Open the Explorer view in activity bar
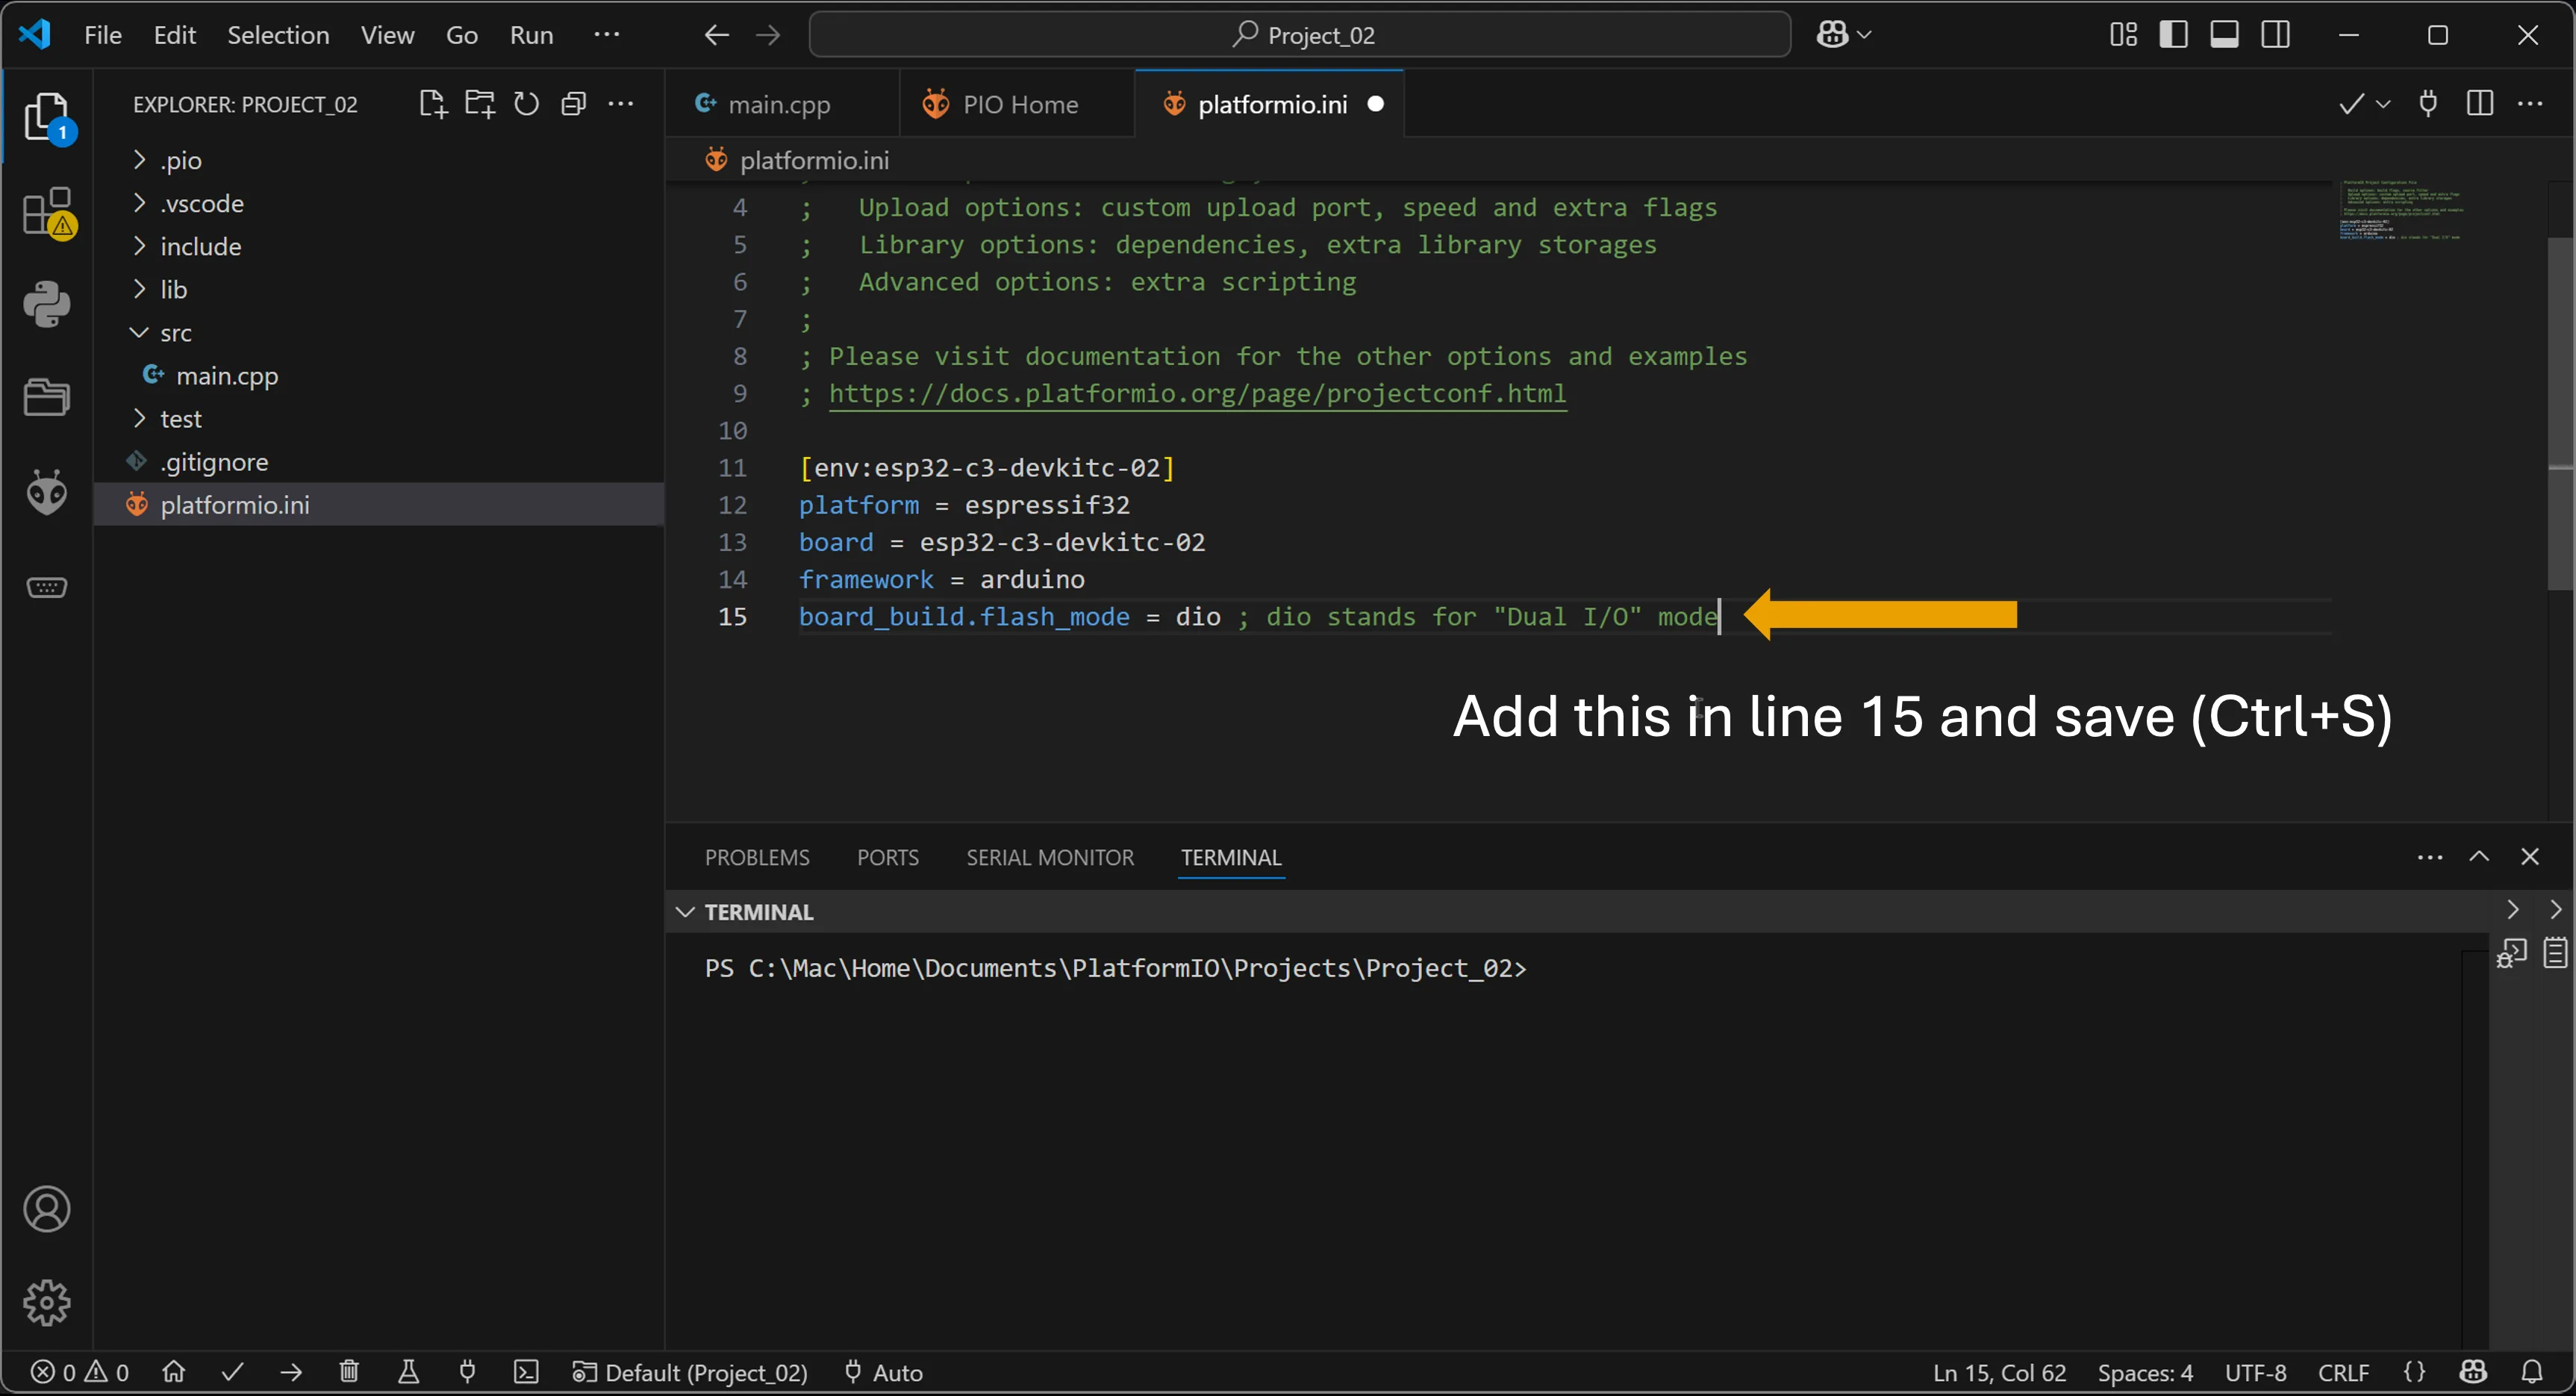 pyautogui.click(x=47, y=118)
